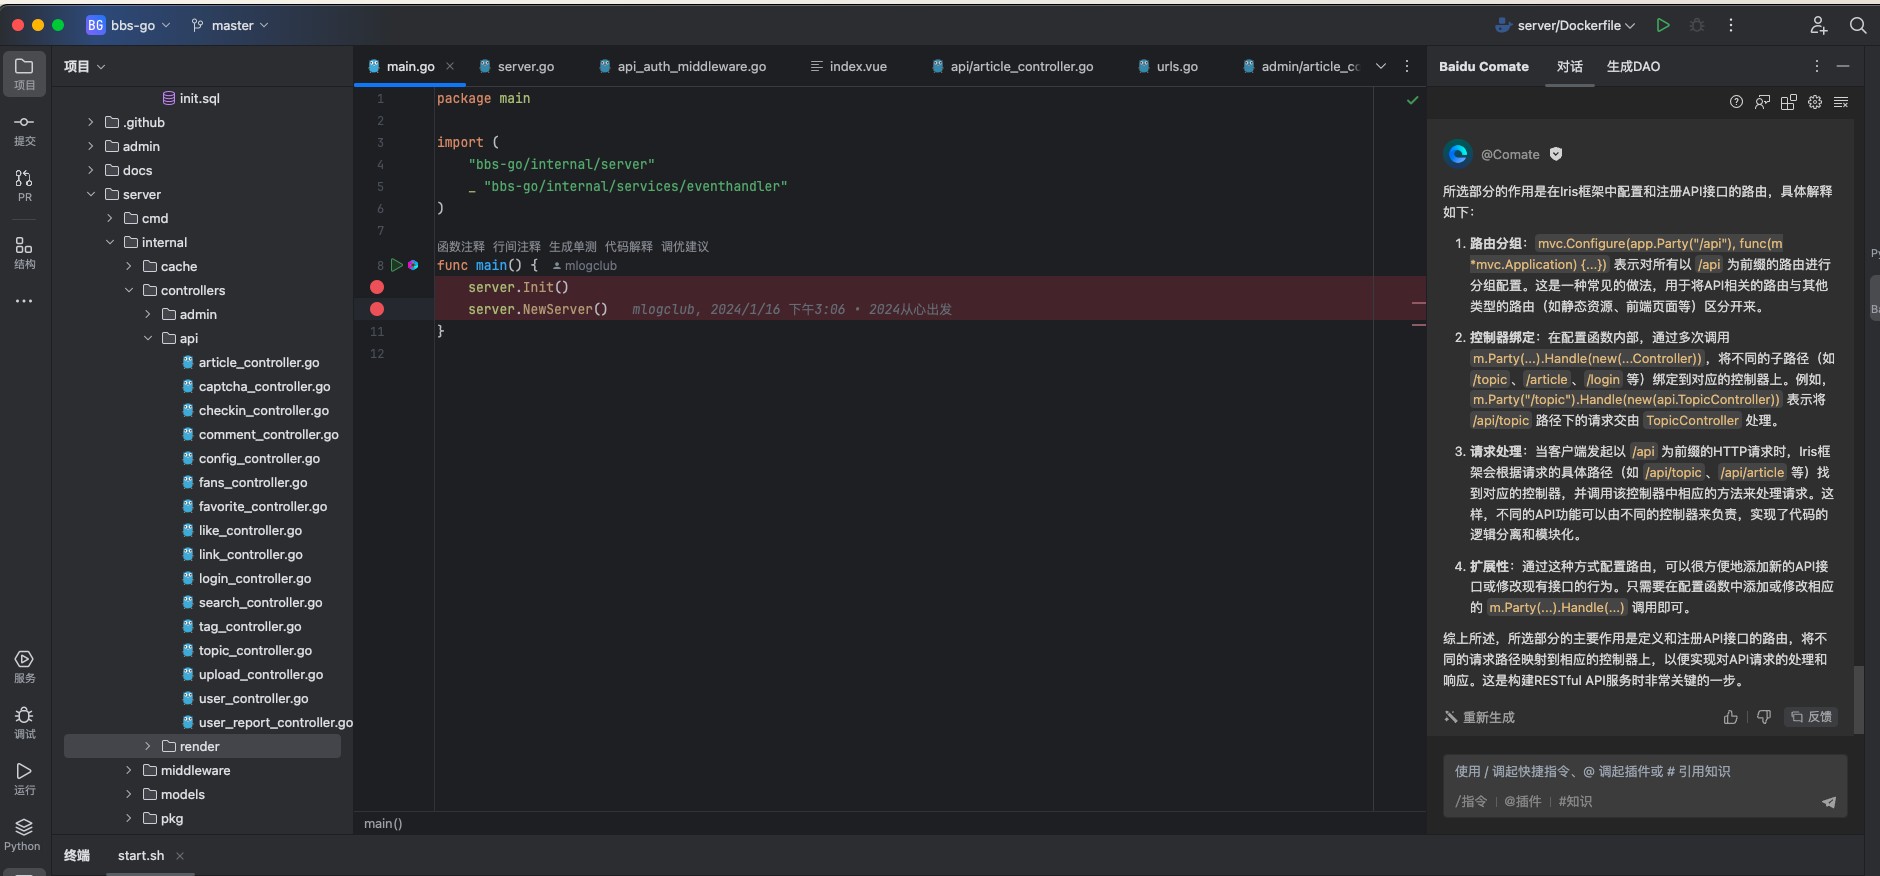This screenshot has width=1880, height=876.
Task: Select the 对话 tab in Comate
Action: (x=1570, y=66)
